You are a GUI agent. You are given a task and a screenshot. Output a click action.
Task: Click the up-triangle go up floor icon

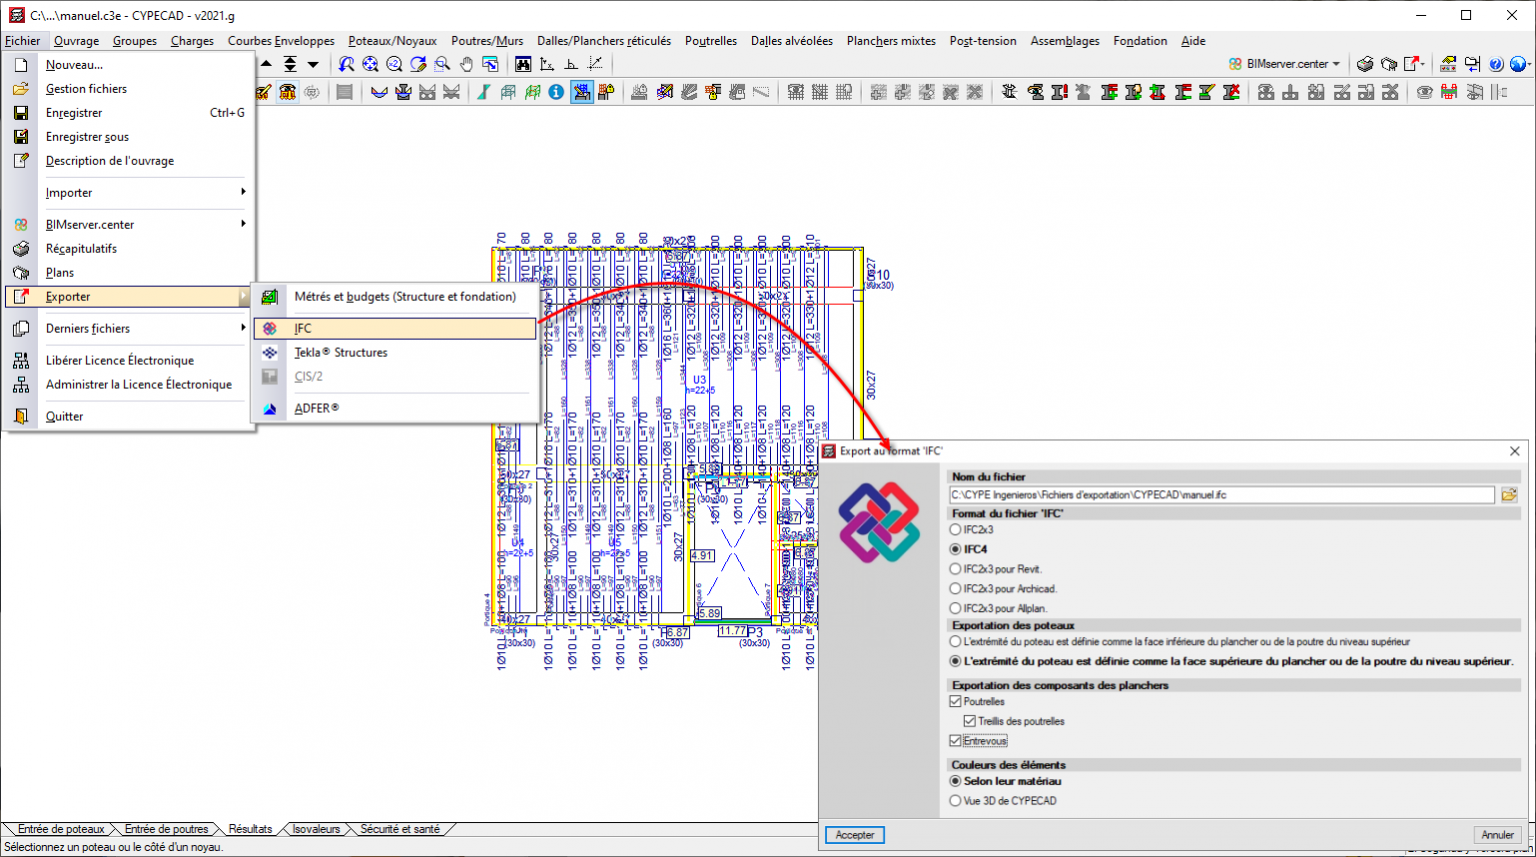pyautogui.click(x=266, y=64)
